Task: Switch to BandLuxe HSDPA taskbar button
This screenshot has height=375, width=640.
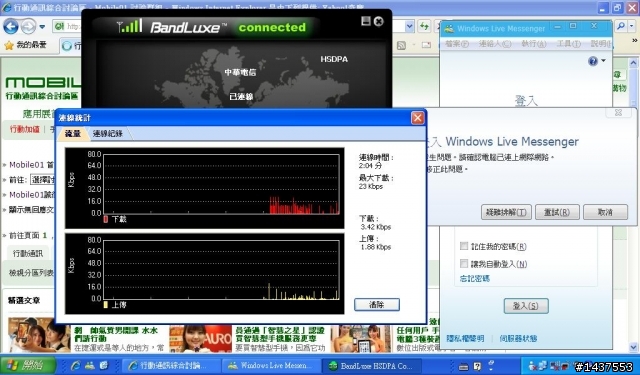Action: [371, 365]
